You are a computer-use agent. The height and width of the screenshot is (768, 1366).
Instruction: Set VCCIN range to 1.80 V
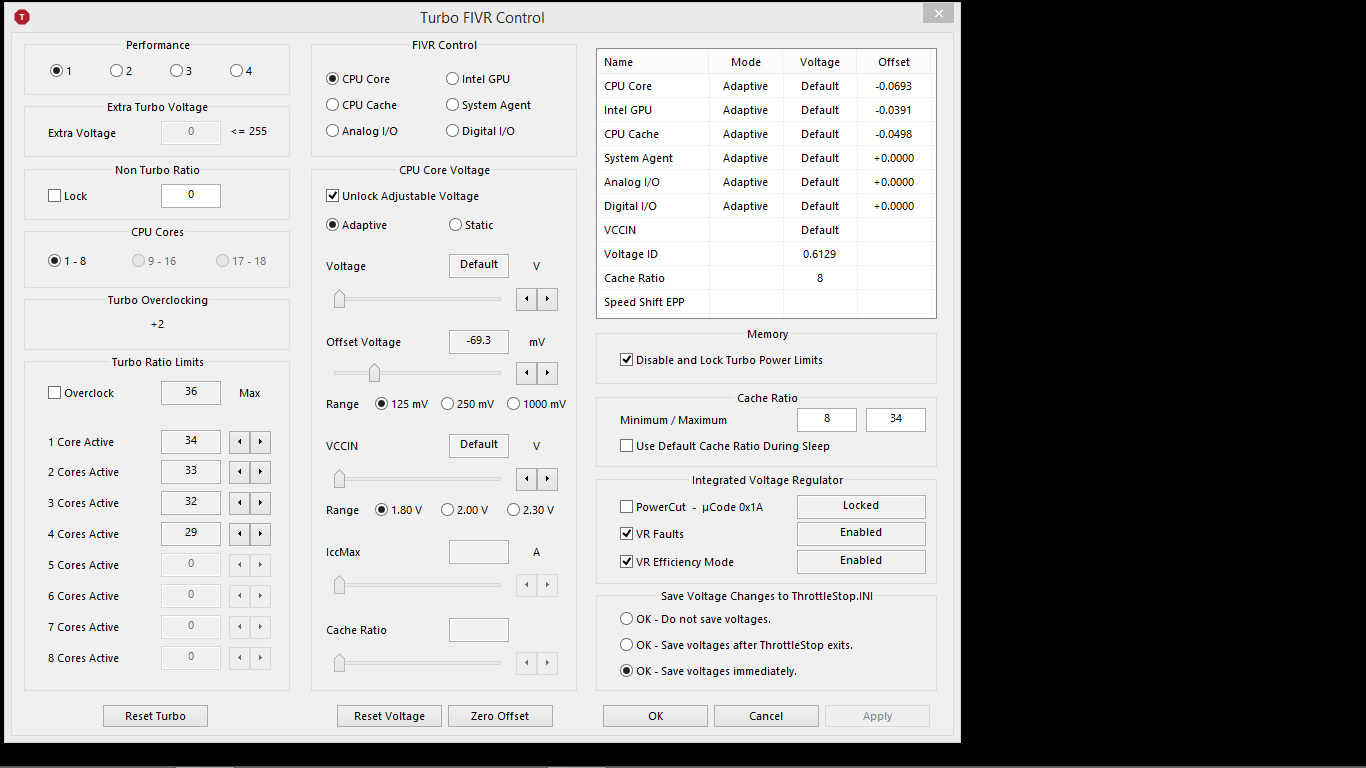pos(399,510)
